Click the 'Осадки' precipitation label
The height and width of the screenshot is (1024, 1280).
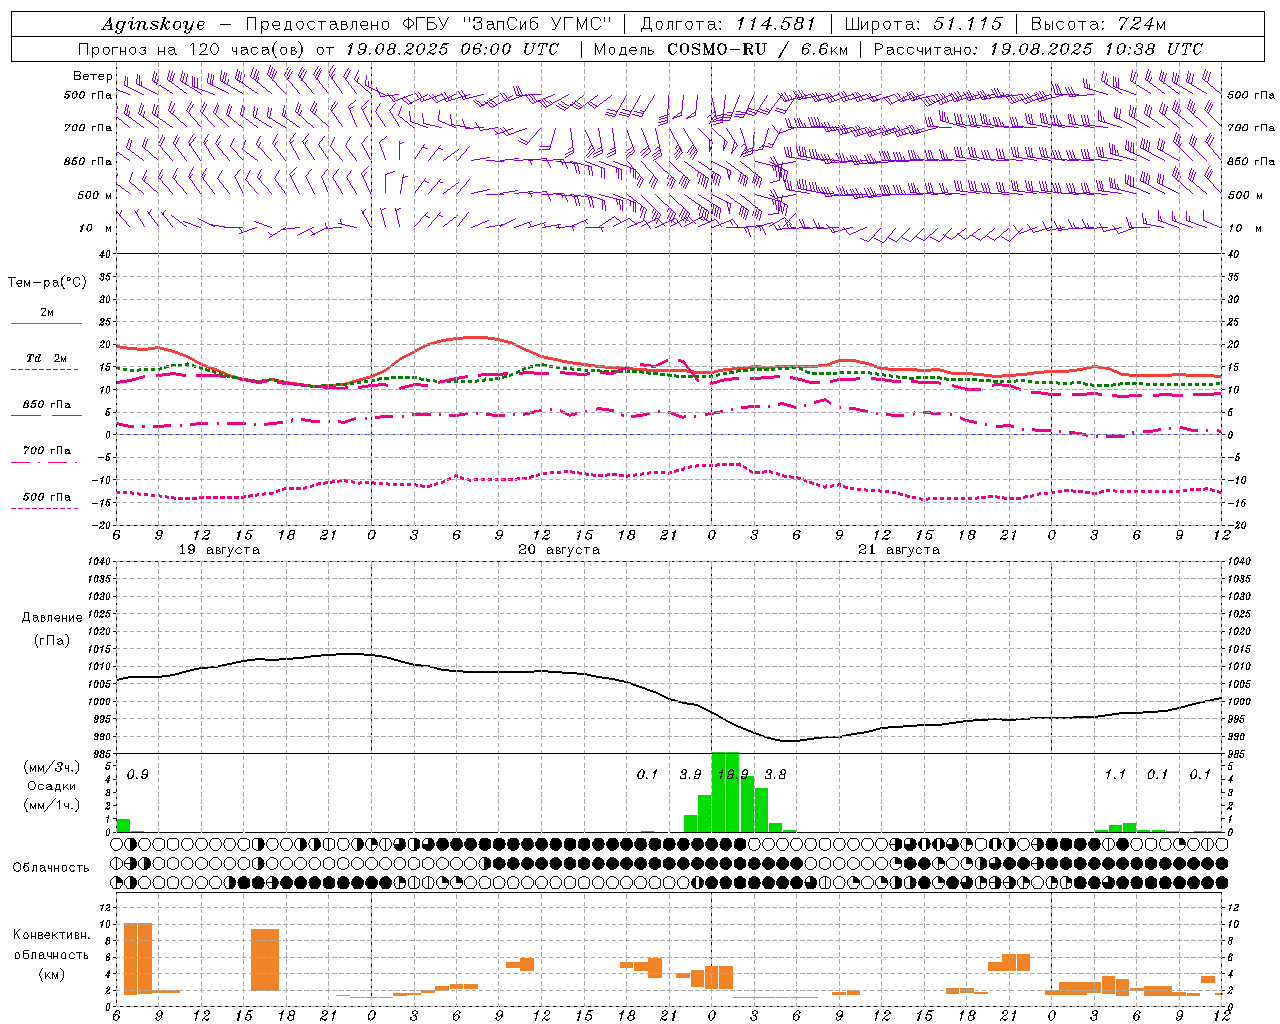coord(51,786)
